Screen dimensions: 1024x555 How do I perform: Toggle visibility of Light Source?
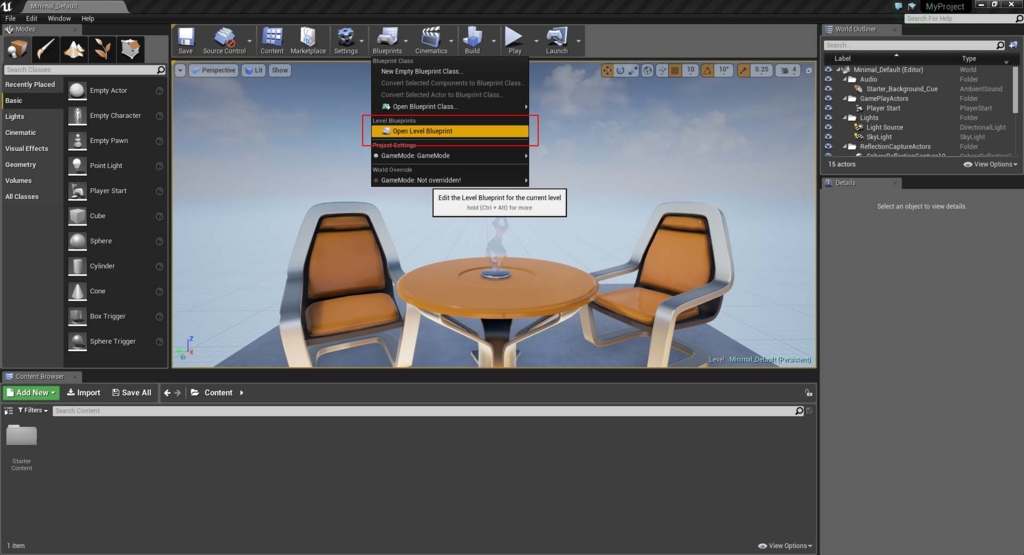coord(828,127)
